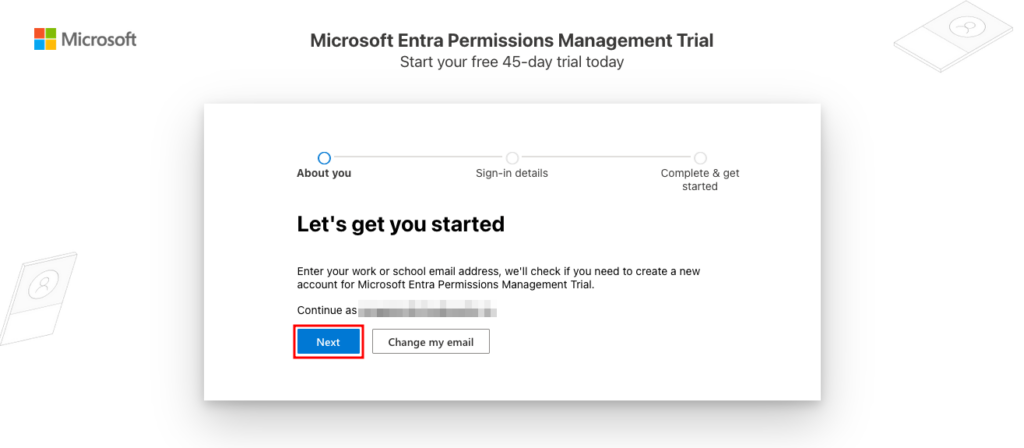The height and width of the screenshot is (448, 1024).
Task: Click the Next button
Action: (328, 342)
